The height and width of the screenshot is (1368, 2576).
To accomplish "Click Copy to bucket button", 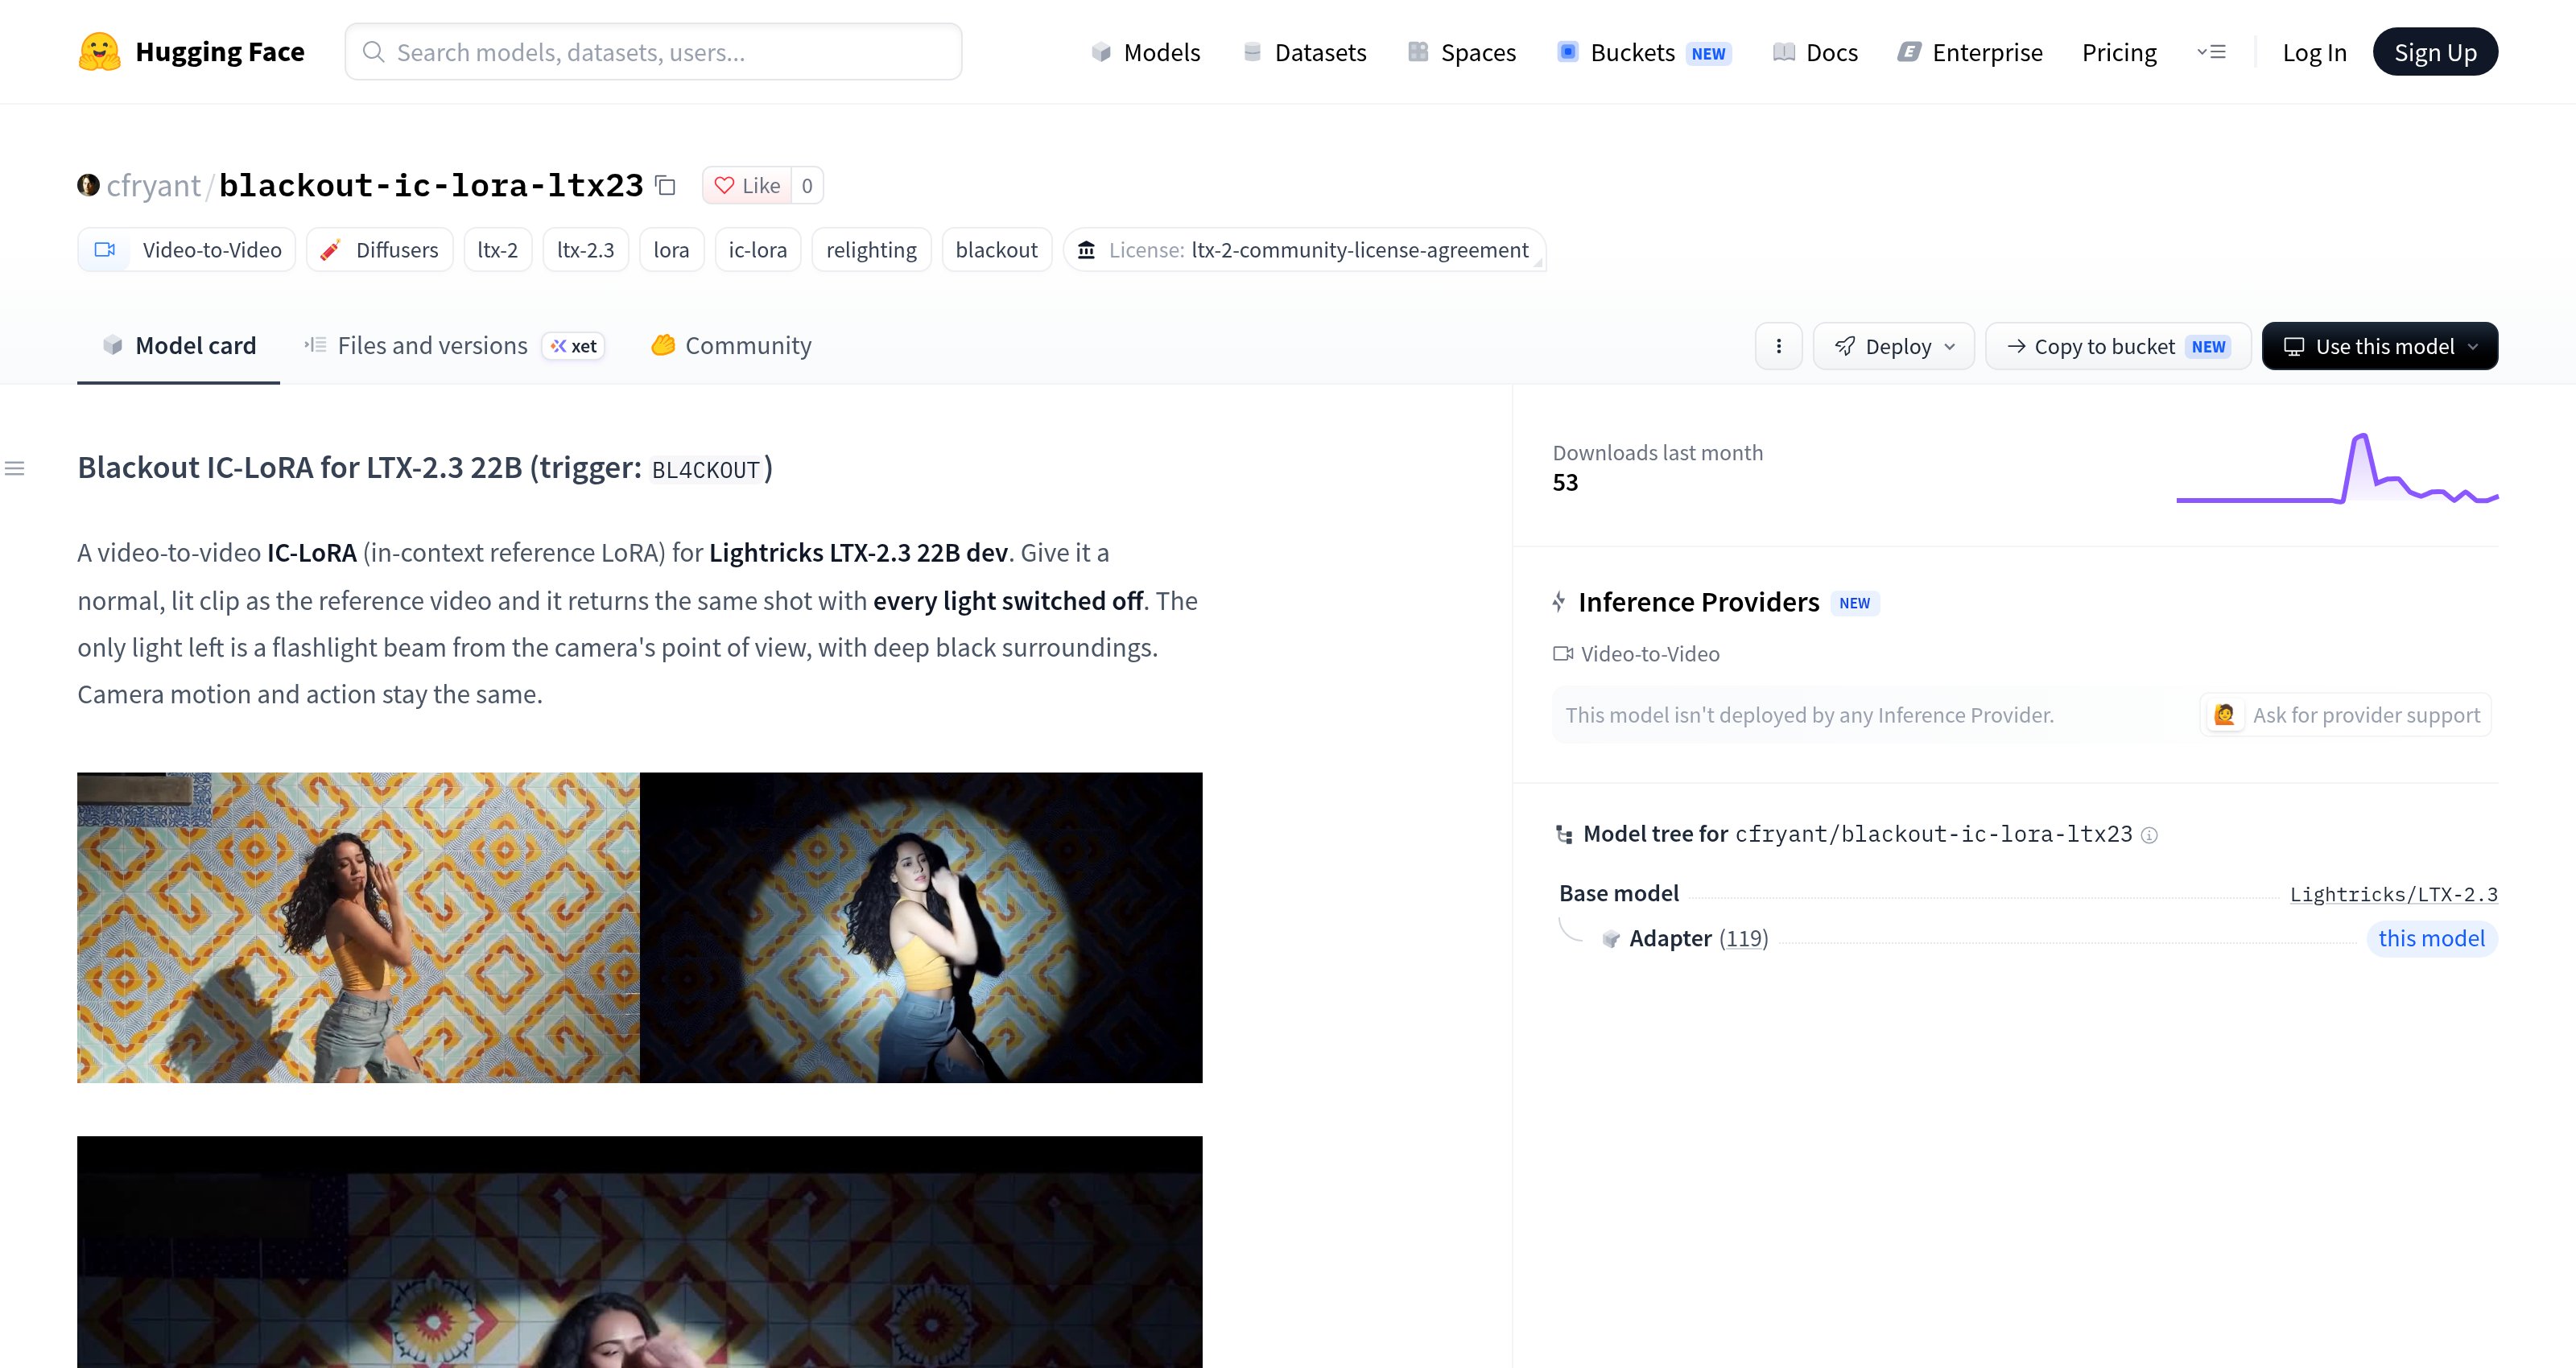I will pyautogui.click(x=2118, y=346).
